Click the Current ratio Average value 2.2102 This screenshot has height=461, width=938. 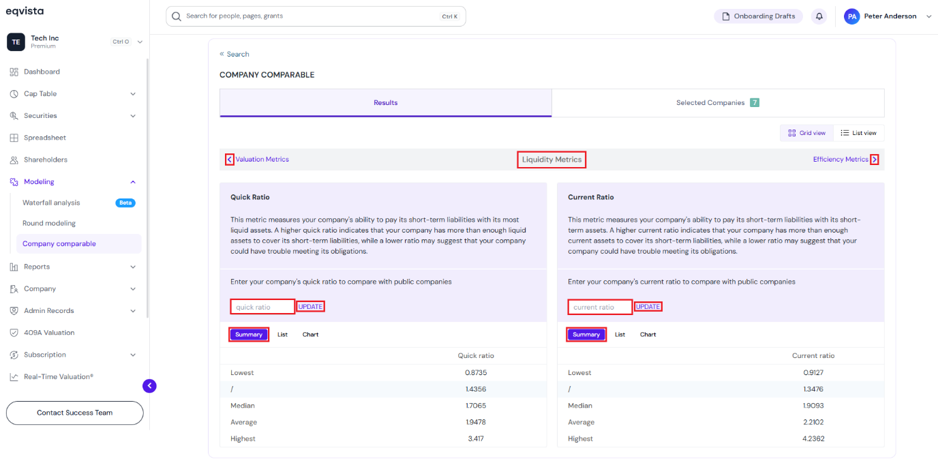[x=813, y=422]
